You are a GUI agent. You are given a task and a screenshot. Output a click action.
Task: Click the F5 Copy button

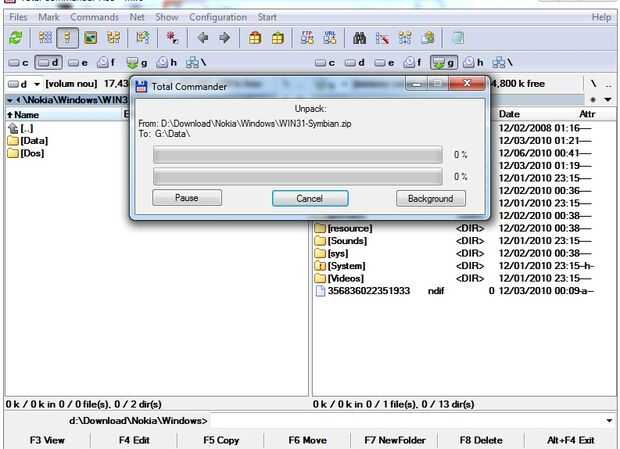[221, 440]
